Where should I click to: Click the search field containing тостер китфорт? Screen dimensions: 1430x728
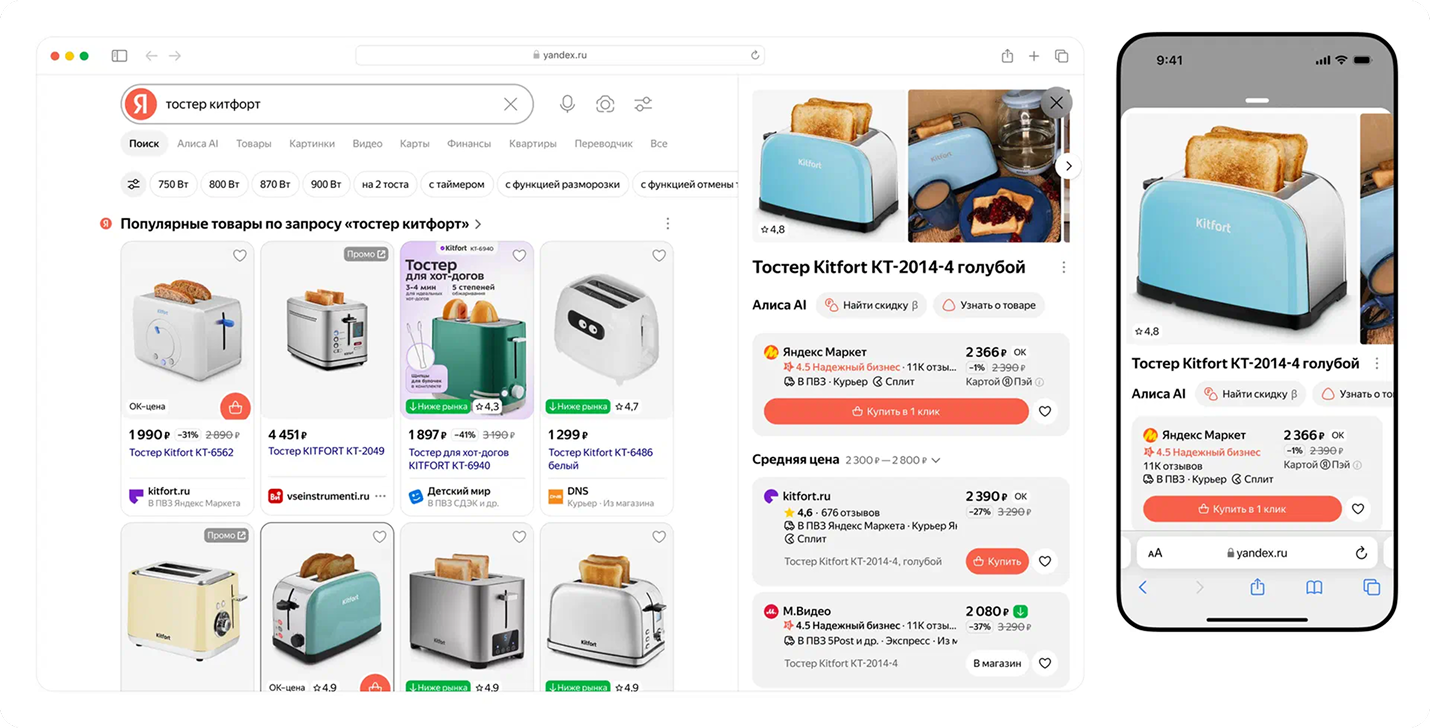[x=327, y=104]
